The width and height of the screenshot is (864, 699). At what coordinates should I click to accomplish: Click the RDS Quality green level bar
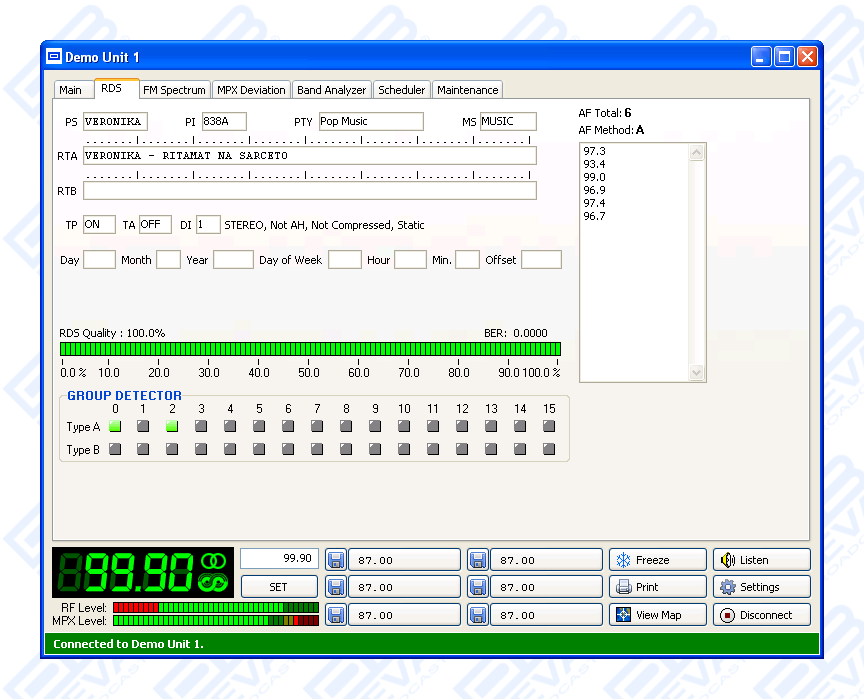310,349
